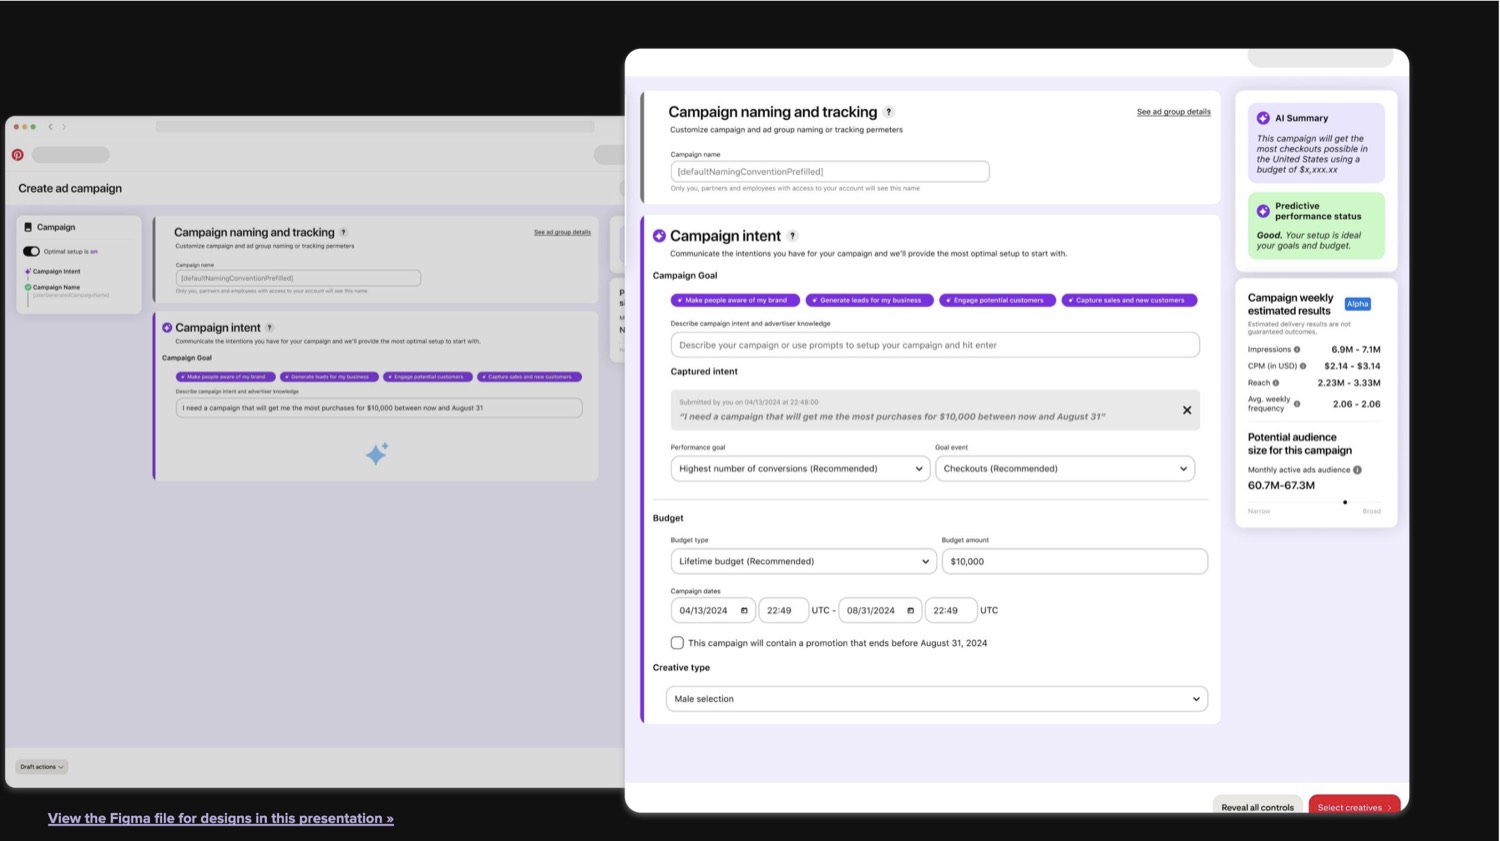This screenshot has width=1500, height=841.
Task: Click the Impressions info icon
Action: (x=1297, y=350)
